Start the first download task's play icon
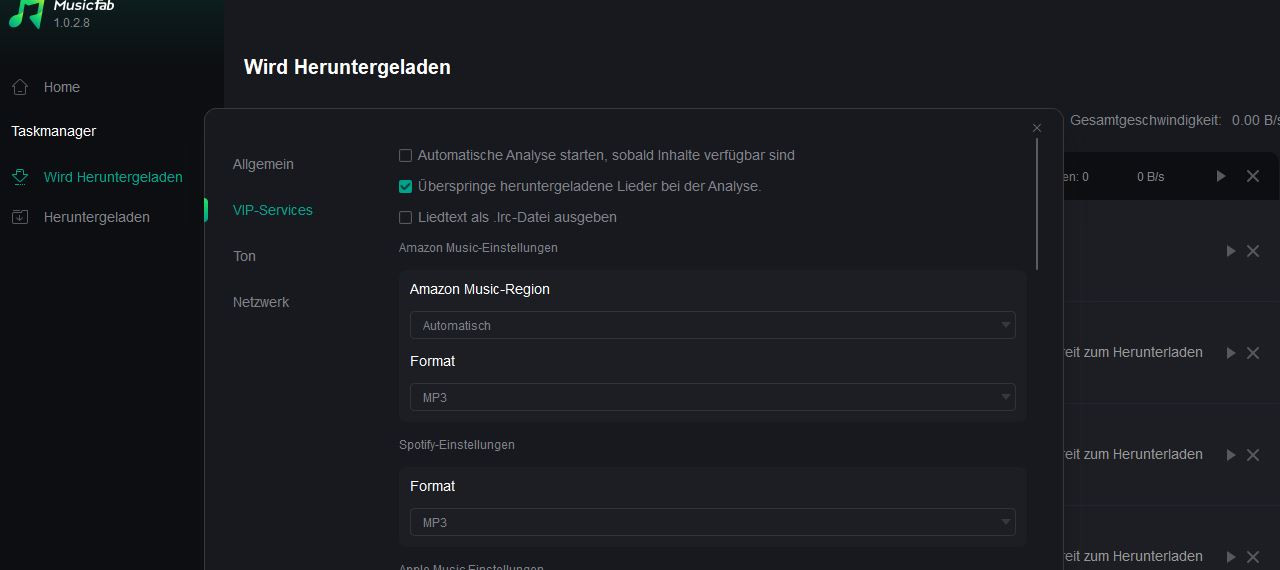This screenshot has height=570, width=1280. 1231,251
